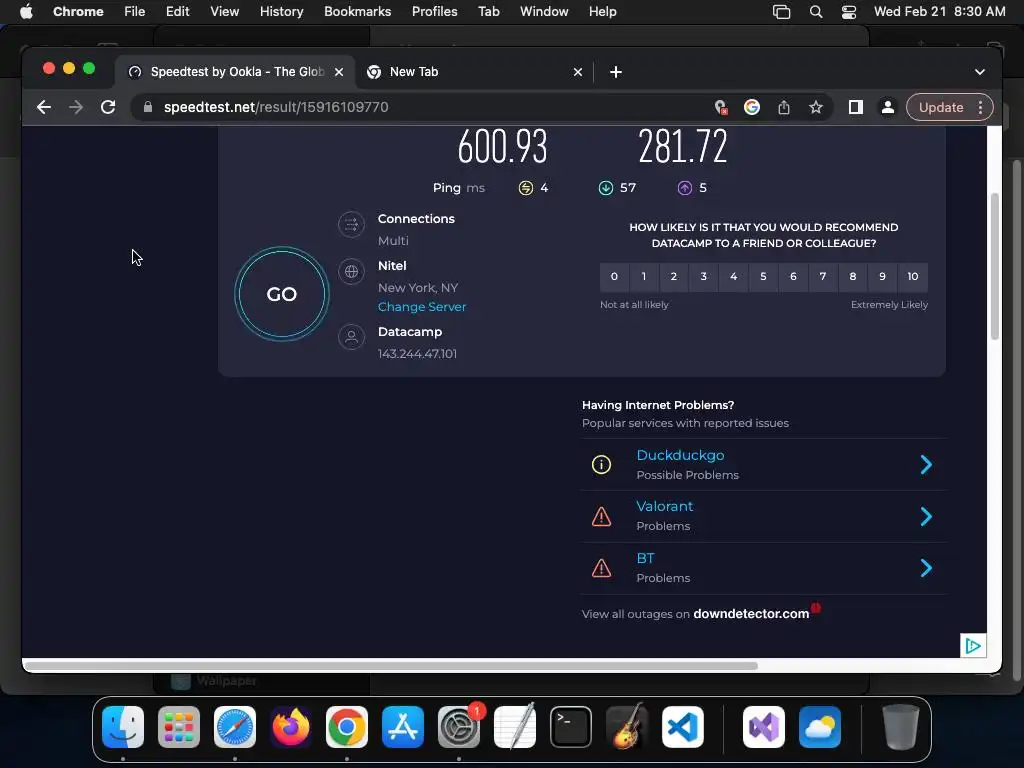Screen dimensions: 1024x768
Task: Open Terminal from the Dock
Action: (x=571, y=727)
